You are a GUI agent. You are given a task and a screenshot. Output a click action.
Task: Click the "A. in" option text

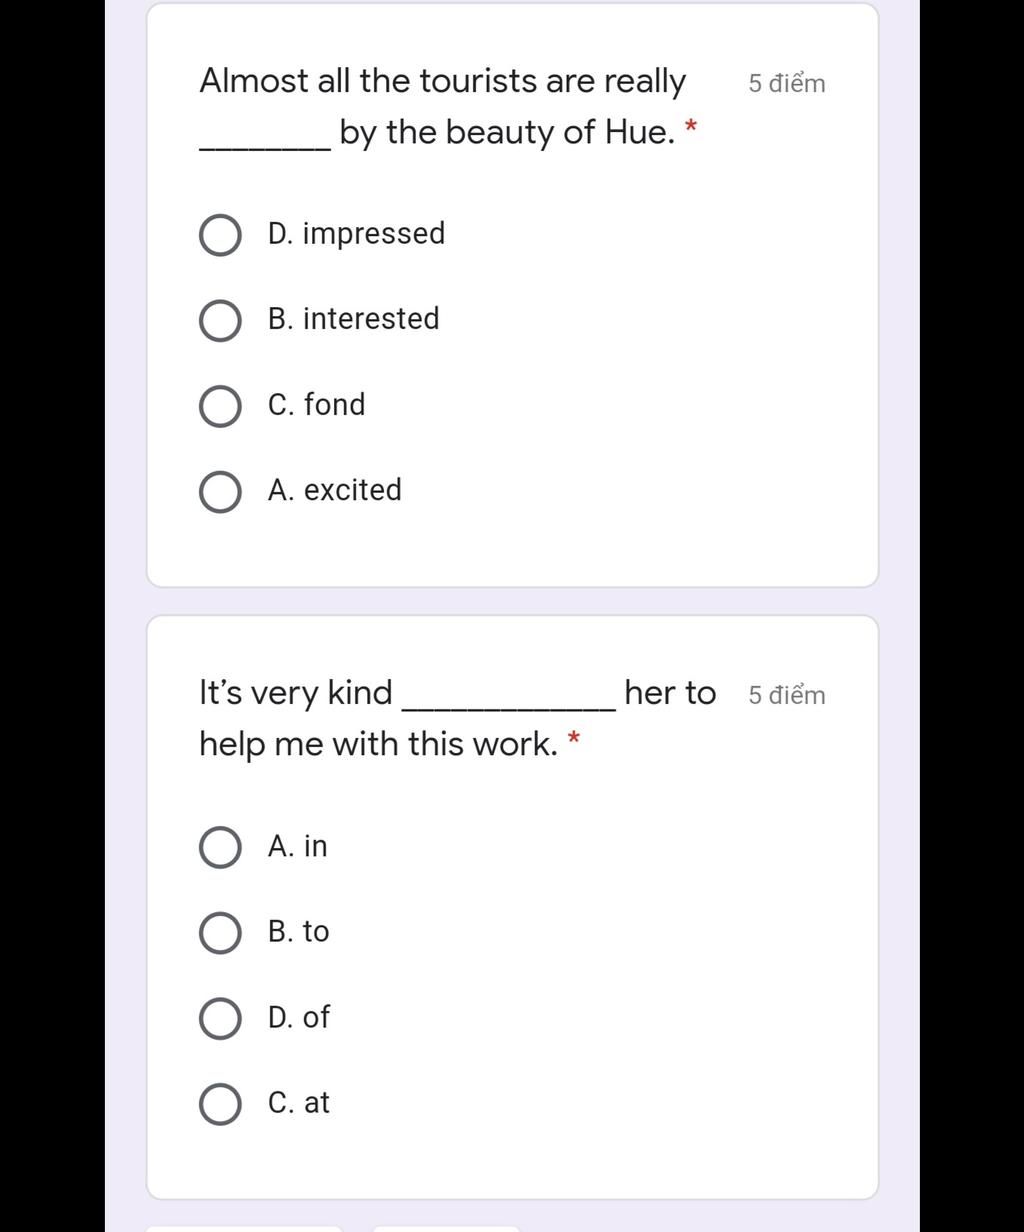(x=297, y=846)
